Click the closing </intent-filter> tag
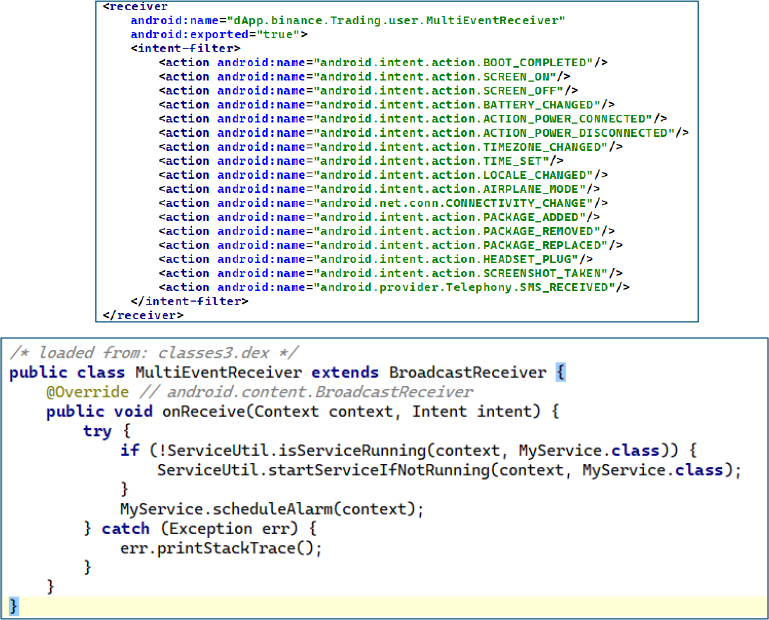769x620 pixels. (189, 301)
